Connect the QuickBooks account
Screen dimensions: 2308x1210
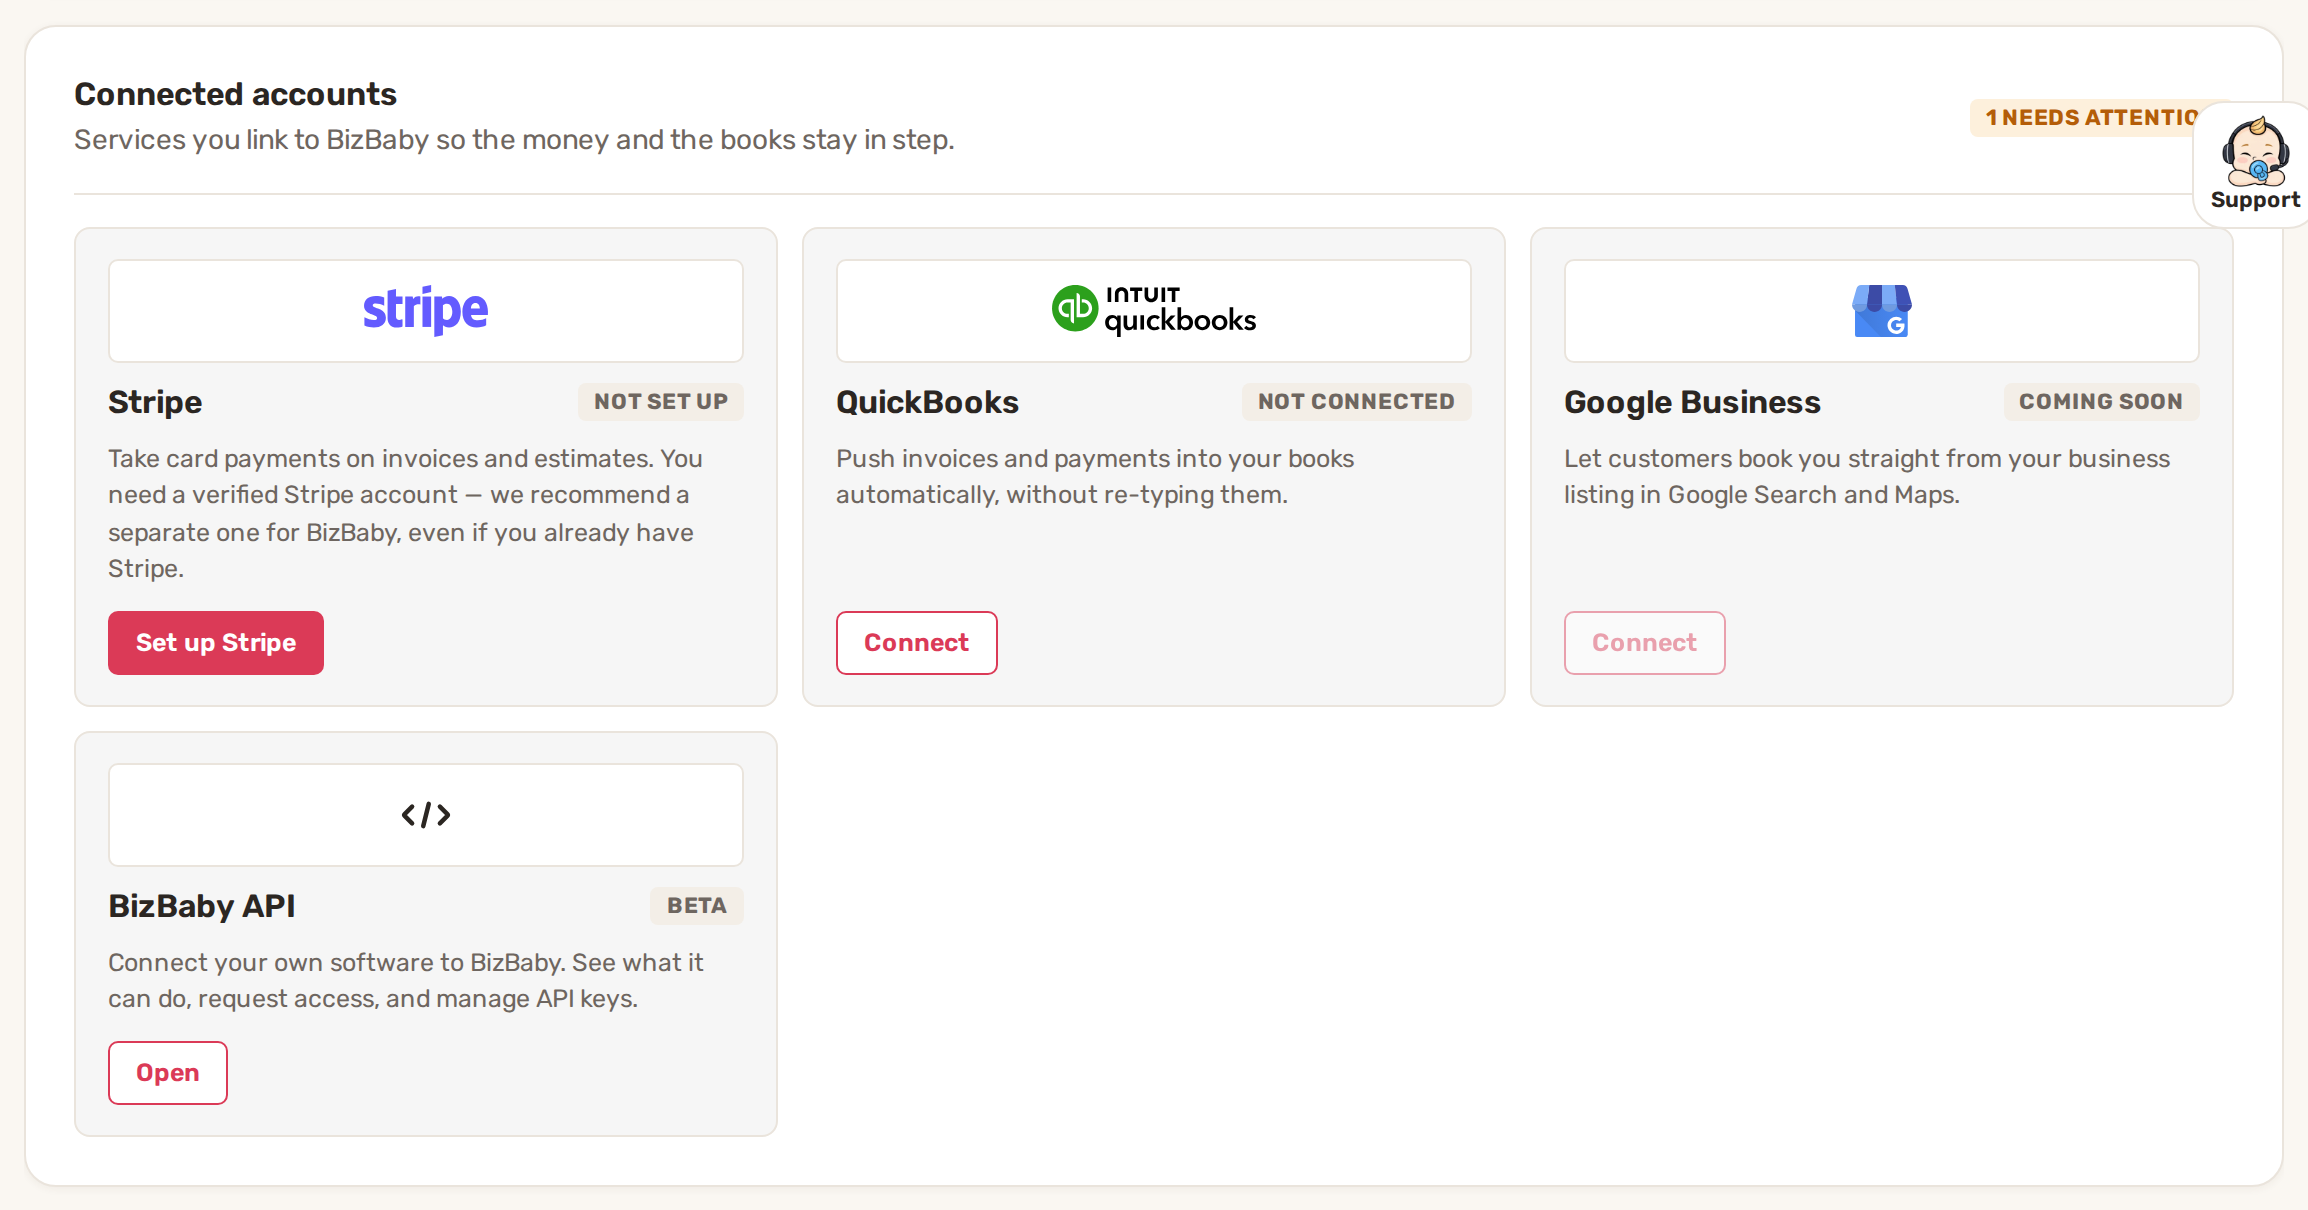click(917, 643)
